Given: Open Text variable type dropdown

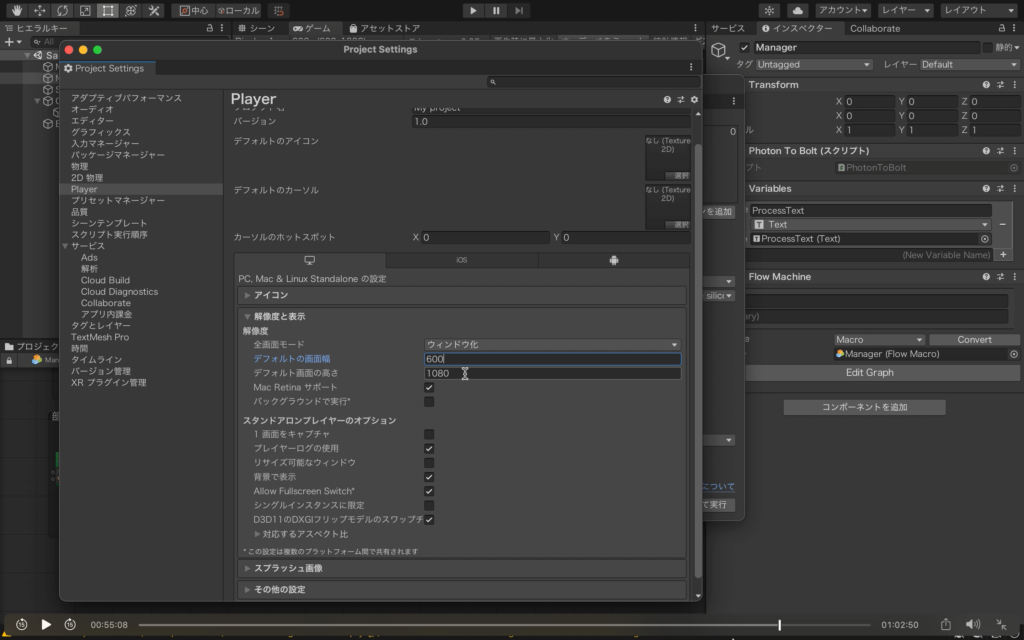Looking at the screenshot, I should 871,224.
